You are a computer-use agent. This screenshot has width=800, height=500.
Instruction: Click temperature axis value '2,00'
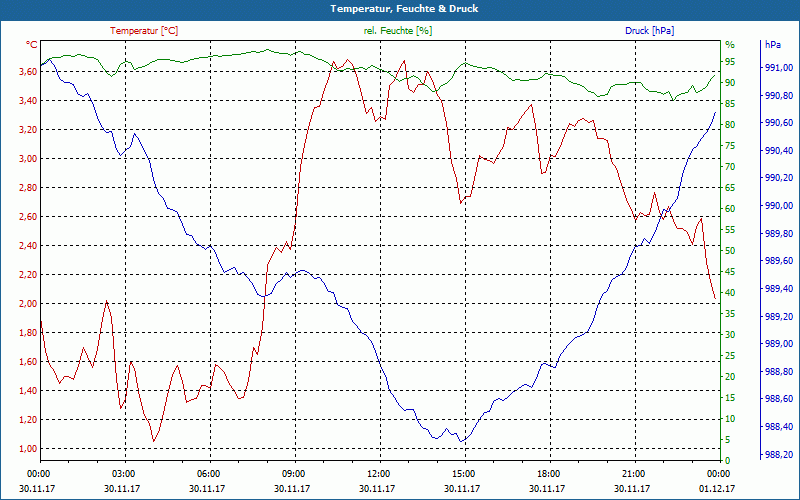29,304
